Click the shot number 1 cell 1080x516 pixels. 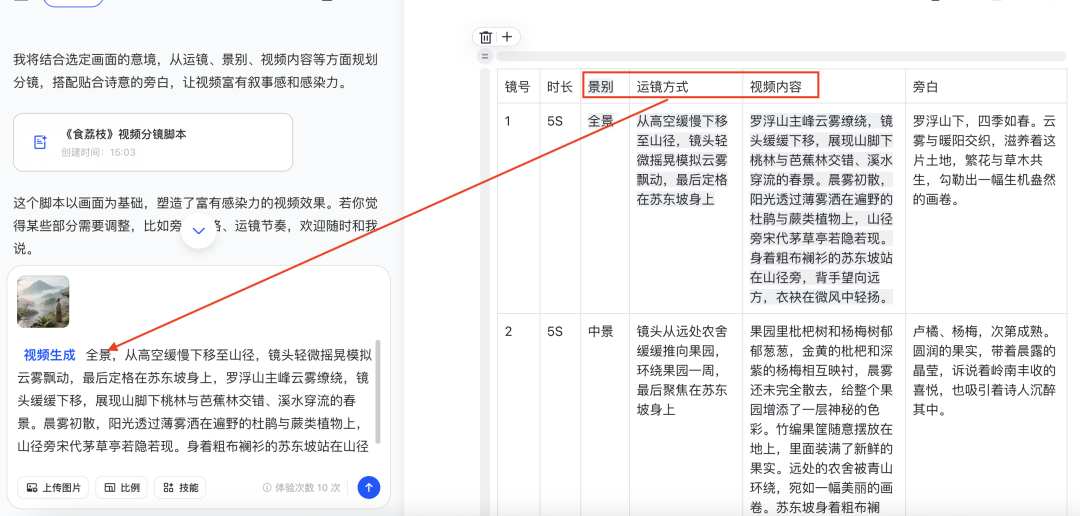pos(519,207)
